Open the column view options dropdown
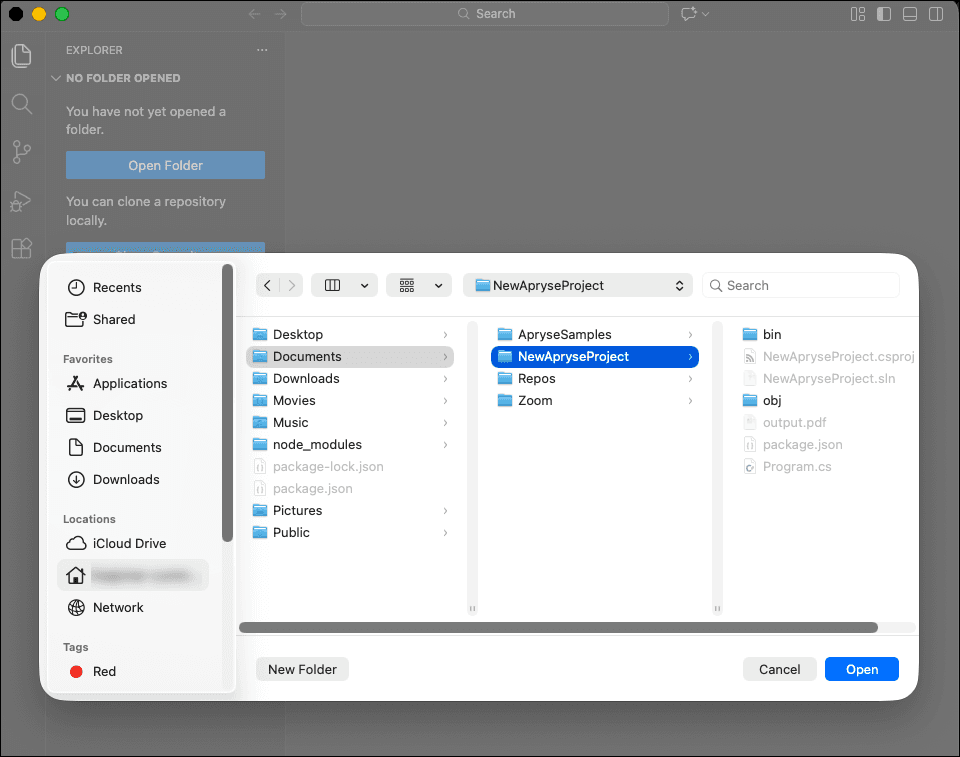The image size is (960, 757). click(x=344, y=285)
